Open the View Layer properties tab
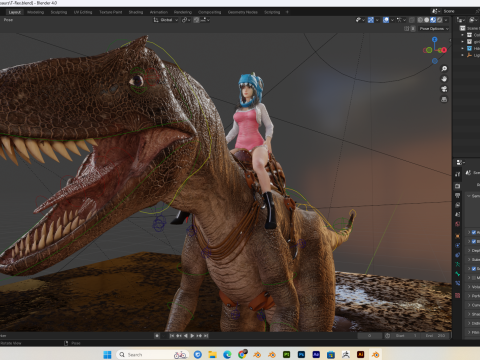Viewport: 480px width, 360px height. coord(458,205)
